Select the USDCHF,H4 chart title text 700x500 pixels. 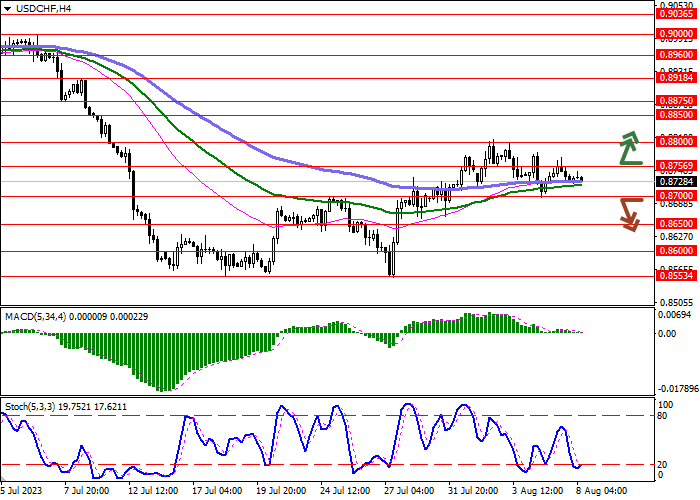(43, 8)
